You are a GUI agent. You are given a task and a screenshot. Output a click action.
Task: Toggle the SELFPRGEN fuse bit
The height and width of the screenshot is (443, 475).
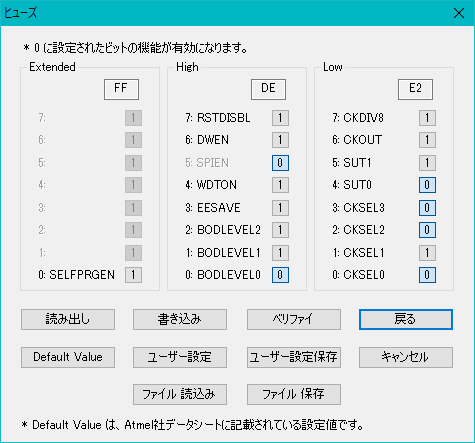pyautogui.click(x=133, y=275)
